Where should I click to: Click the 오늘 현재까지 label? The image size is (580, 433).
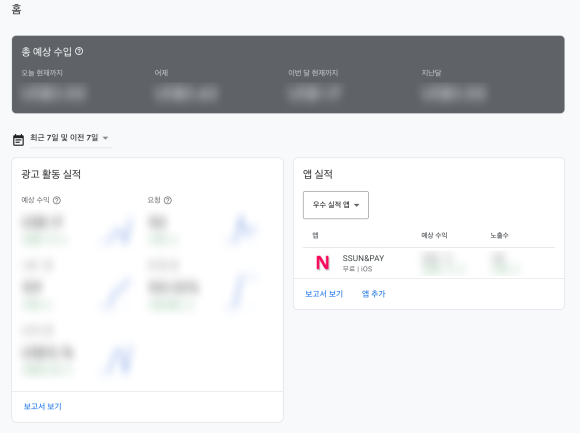[42, 73]
